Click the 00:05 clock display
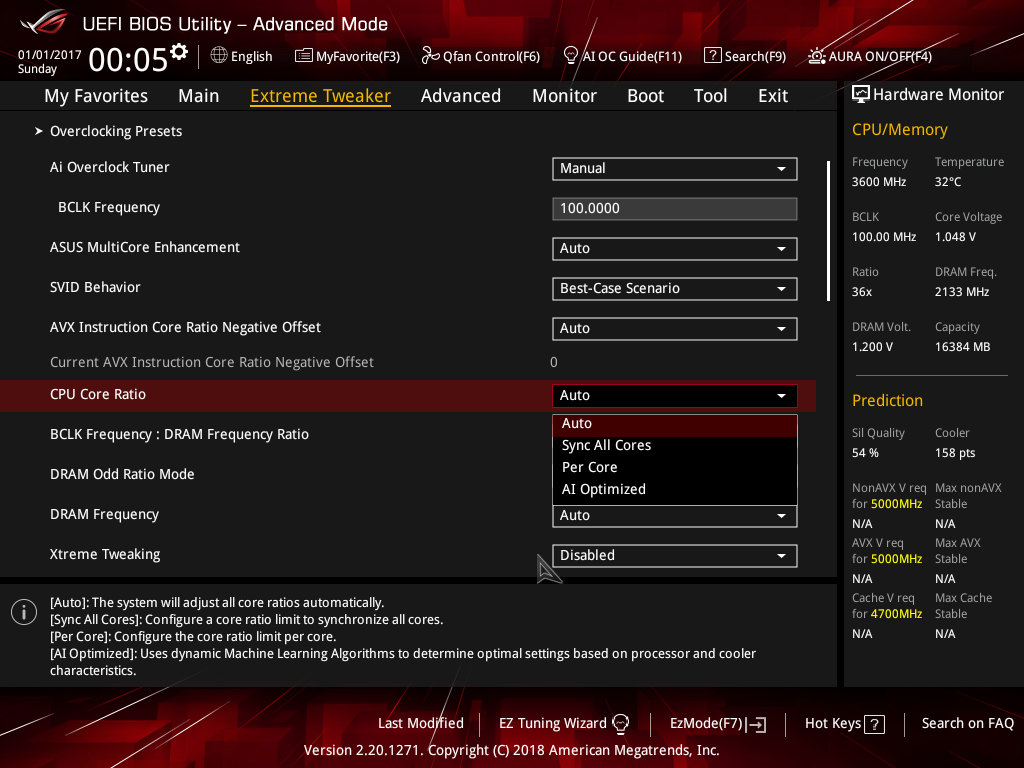 click(x=128, y=59)
